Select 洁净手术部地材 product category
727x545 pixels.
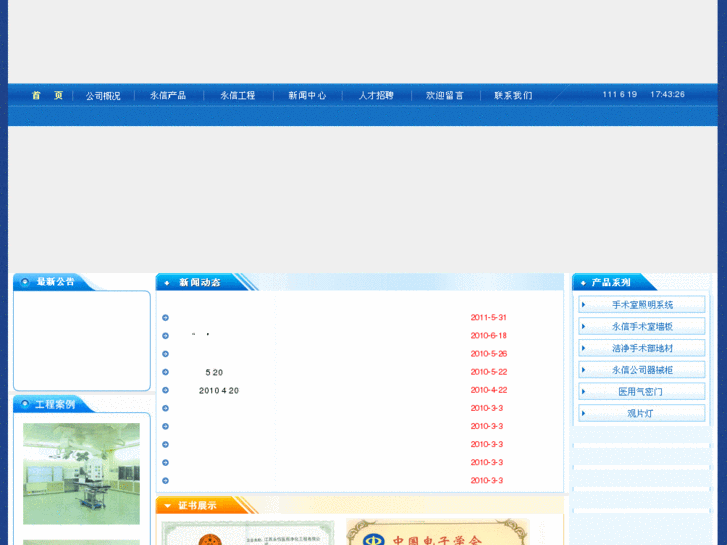click(x=642, y=348)
